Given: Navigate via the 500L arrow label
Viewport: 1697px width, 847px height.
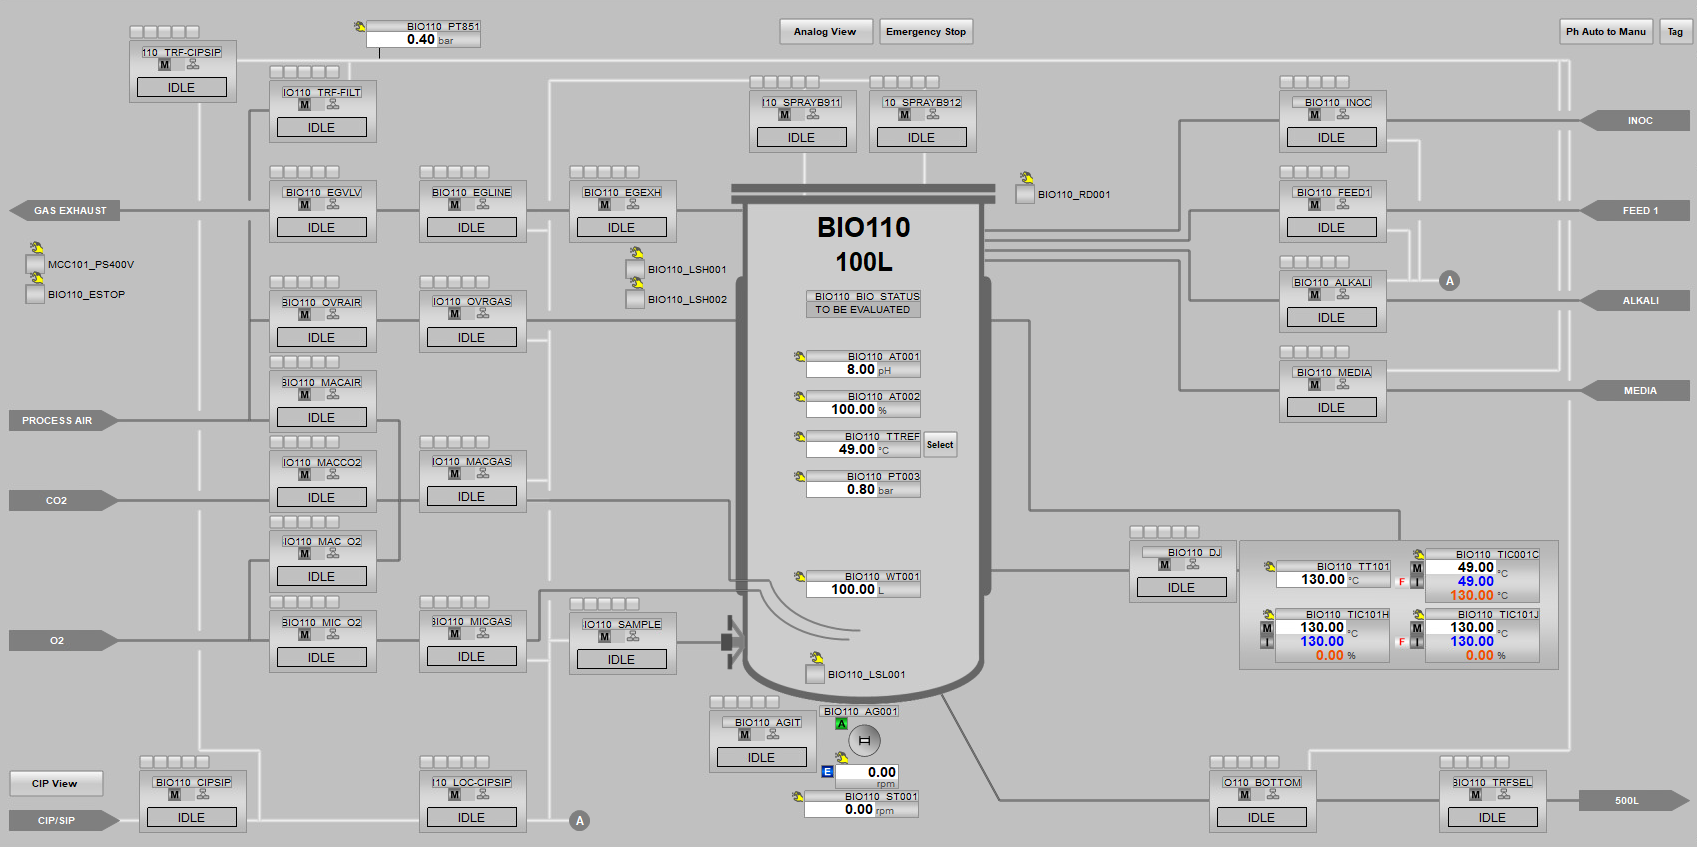Looking at the screenshot, I should [x=1634, y=801].
